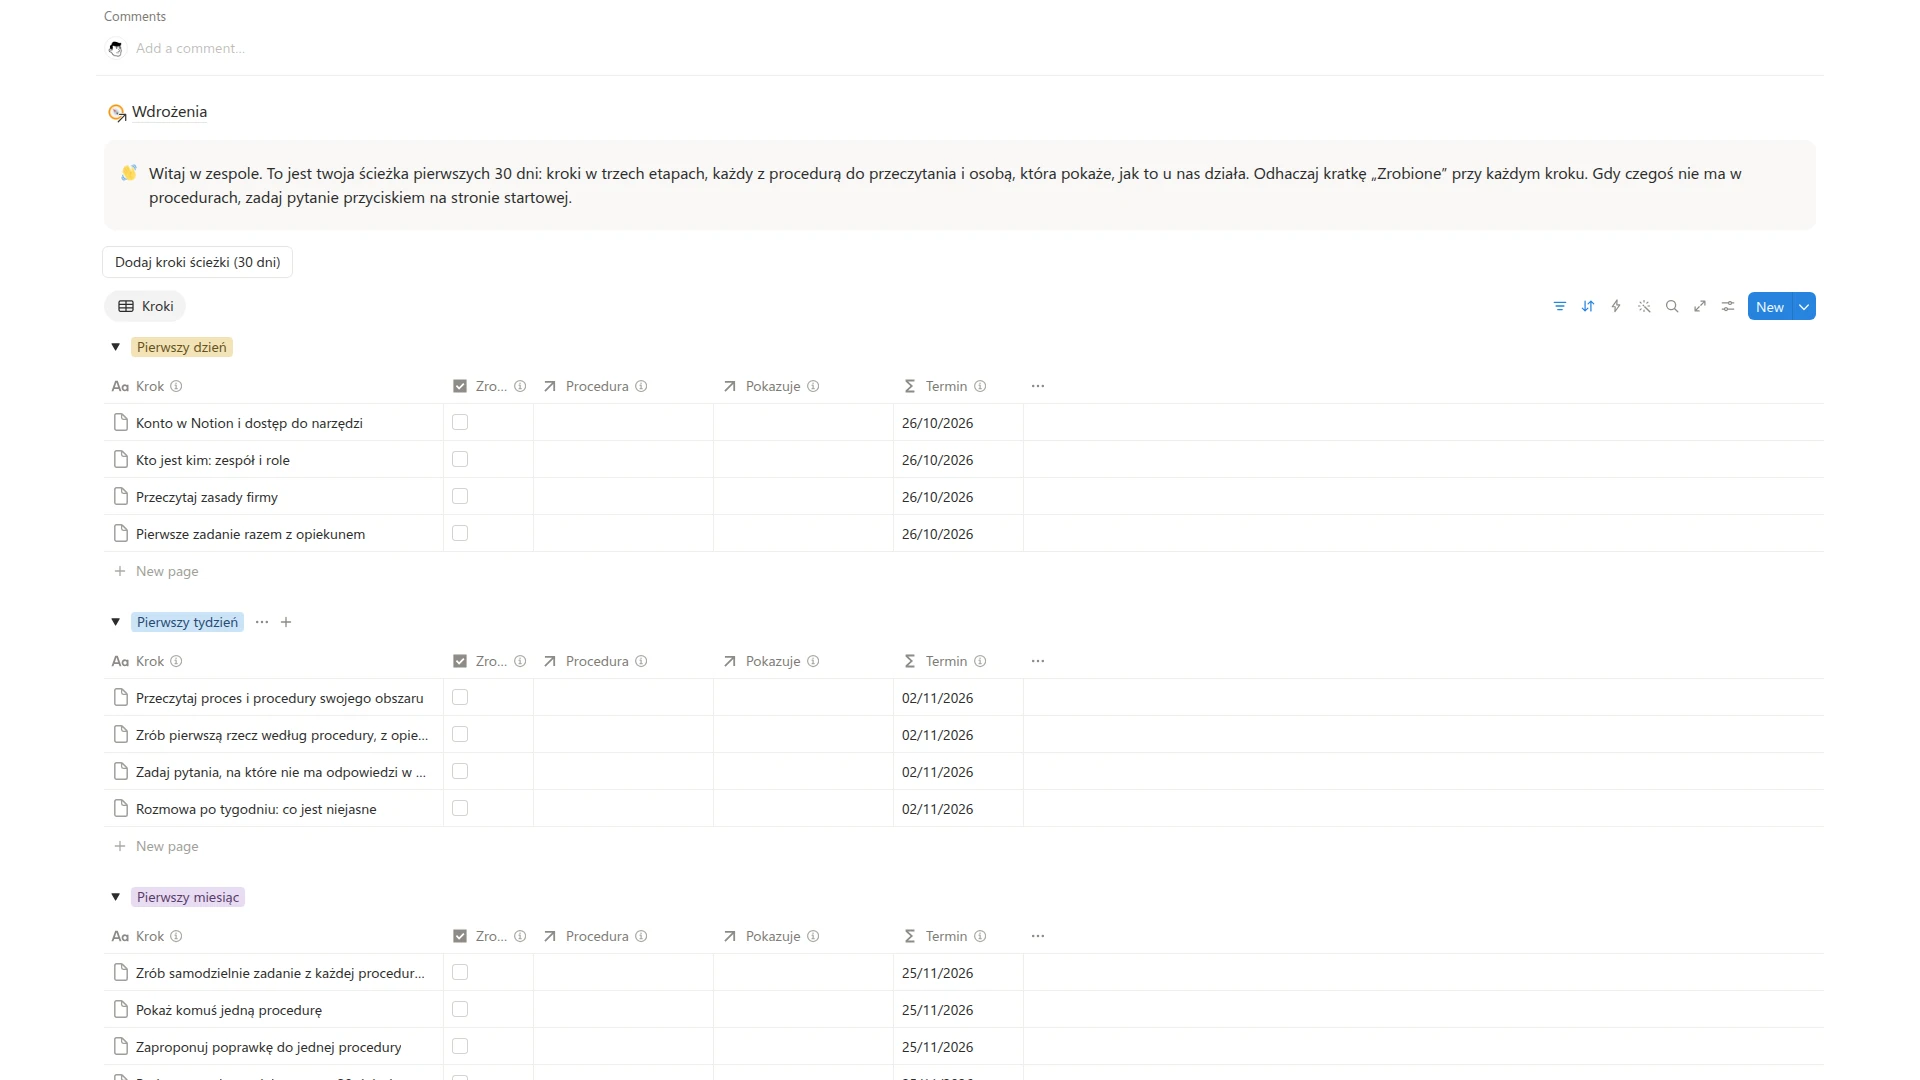Check Zrobione for 'Przeczytaj zasady firmy'
The image size is (1920, 1080).
click(460, 496)
